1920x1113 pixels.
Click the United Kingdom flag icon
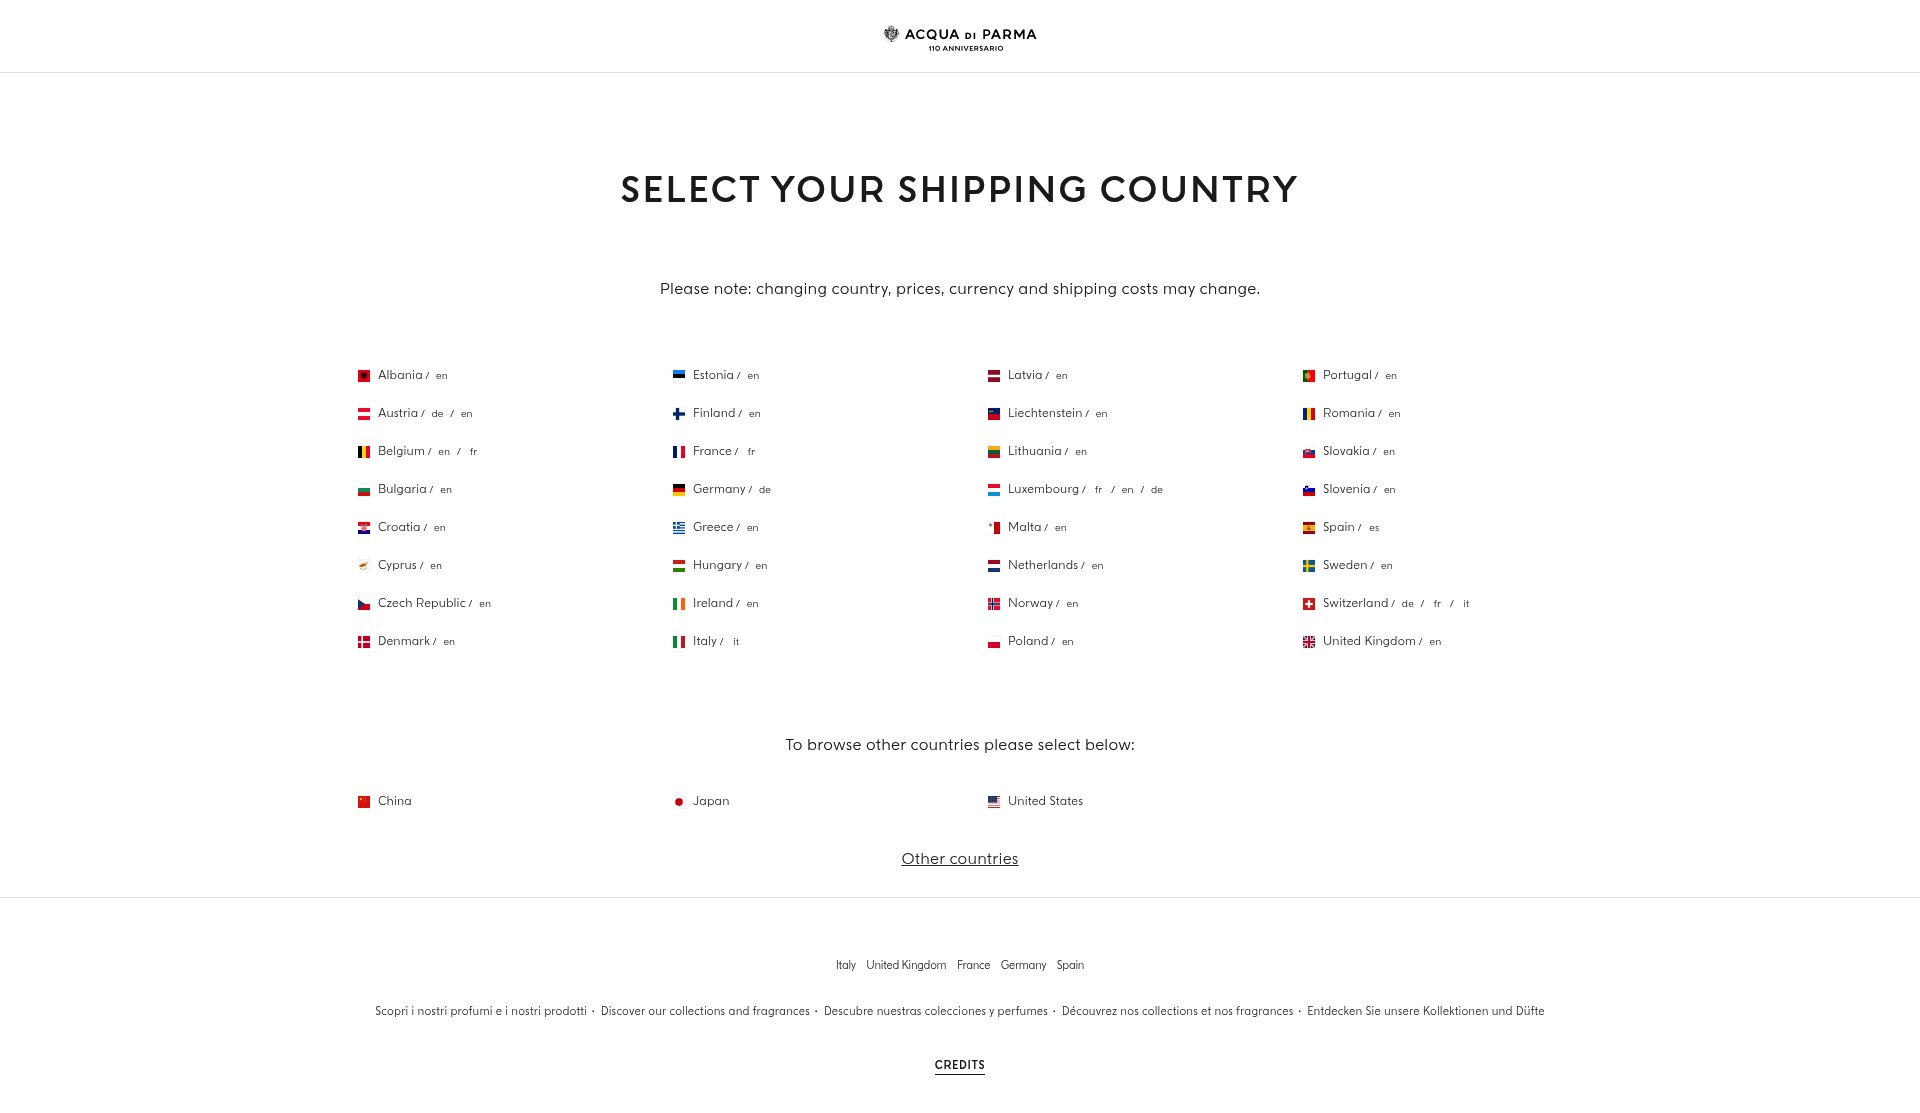[1309, 642]
